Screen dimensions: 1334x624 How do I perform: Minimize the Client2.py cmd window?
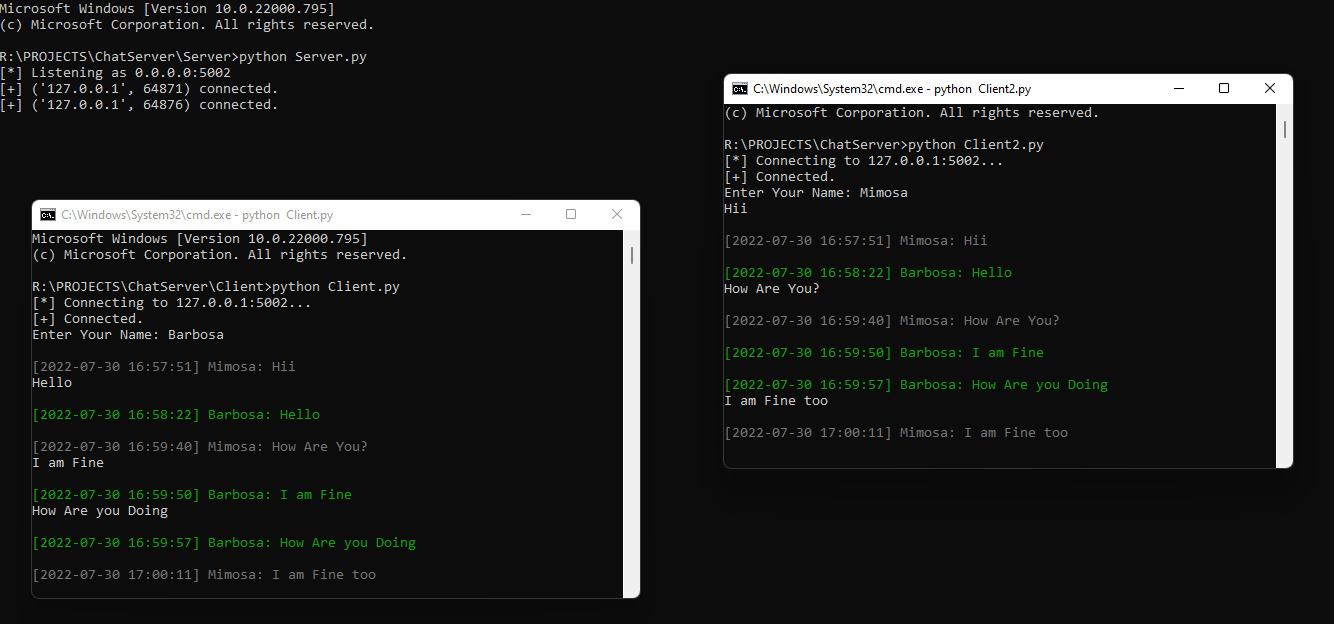[x=1178, y=89]
